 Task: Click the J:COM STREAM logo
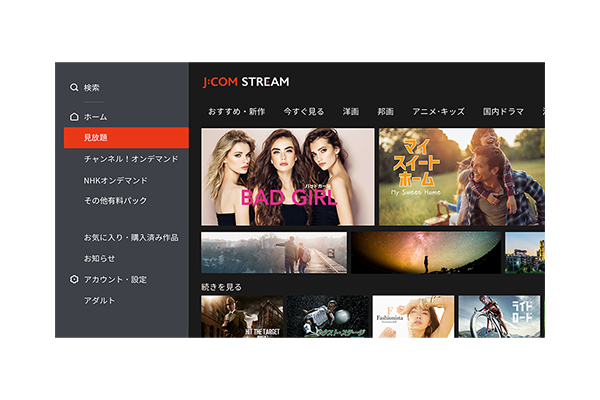[x=246, y=82]
